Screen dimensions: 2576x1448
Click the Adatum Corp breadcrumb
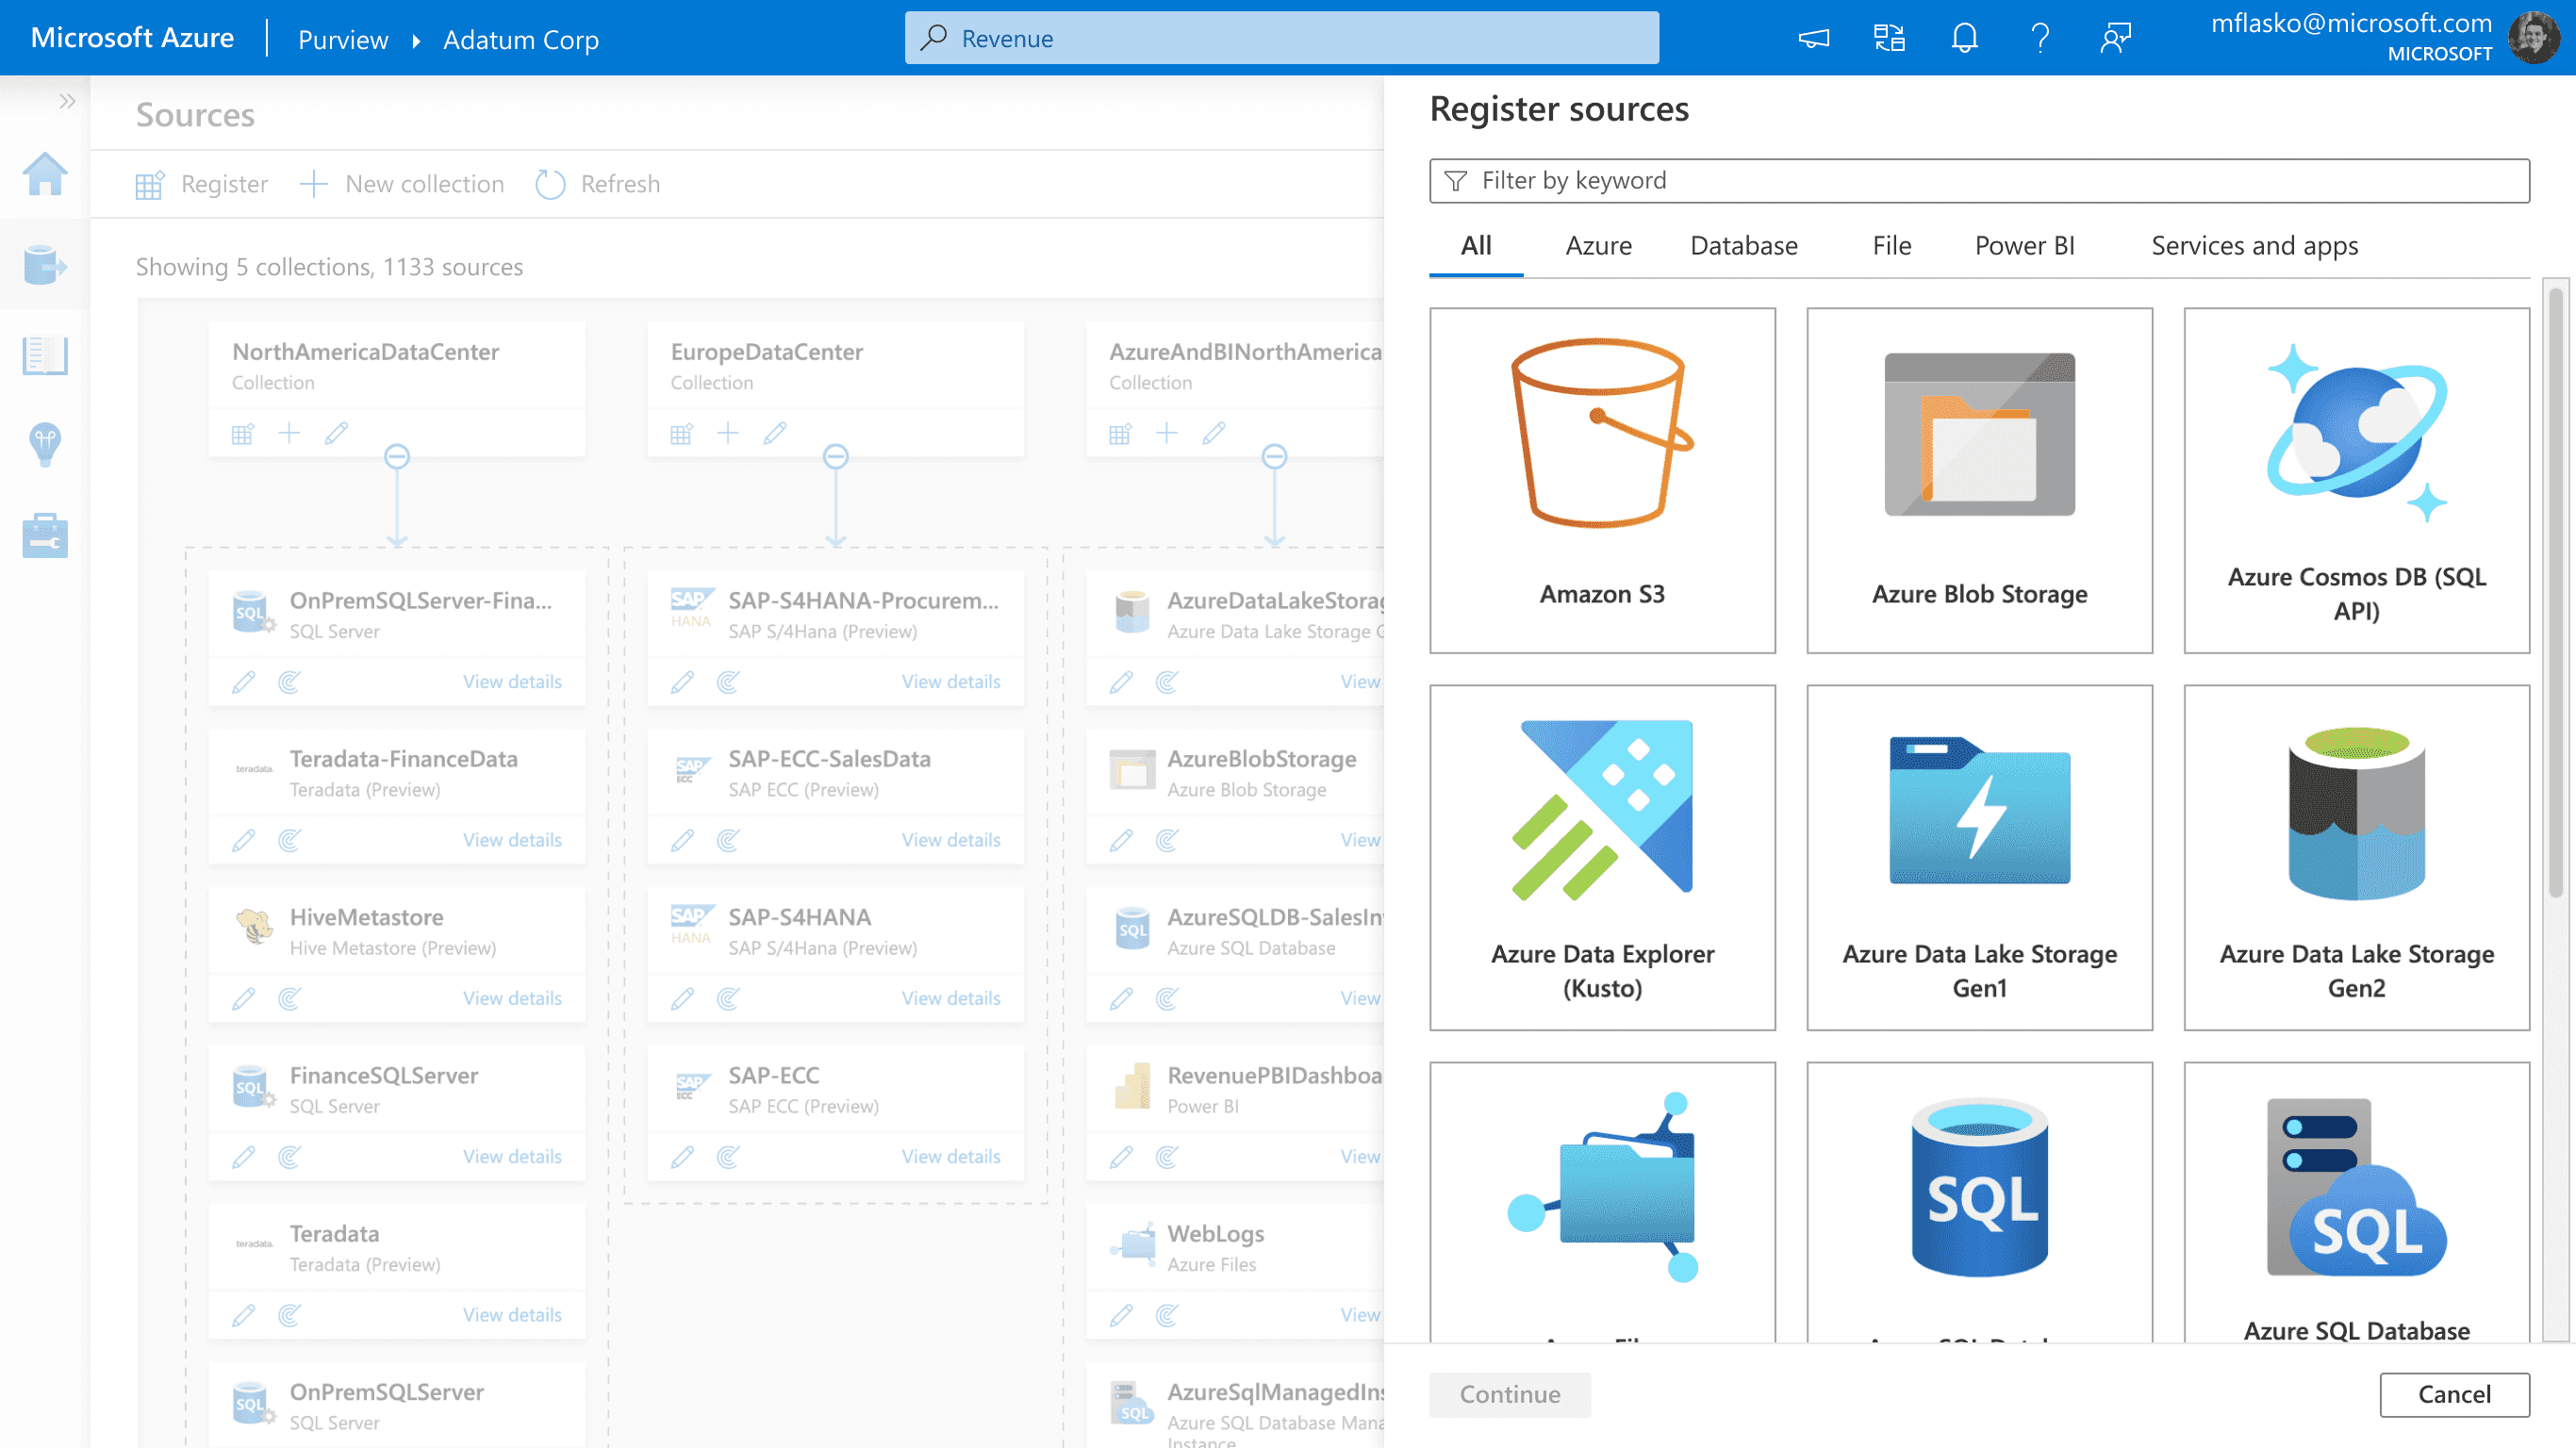[520, 39]
